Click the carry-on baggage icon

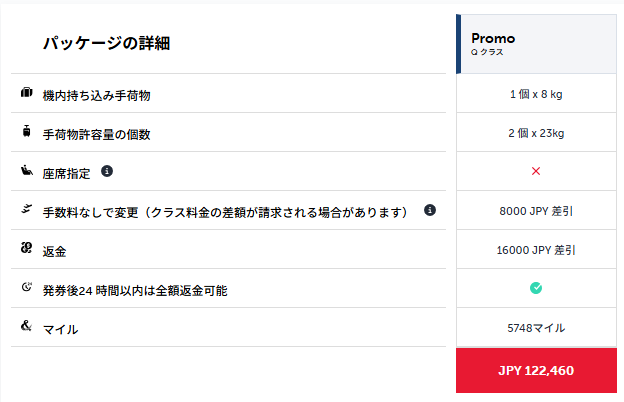pos(27,92)
